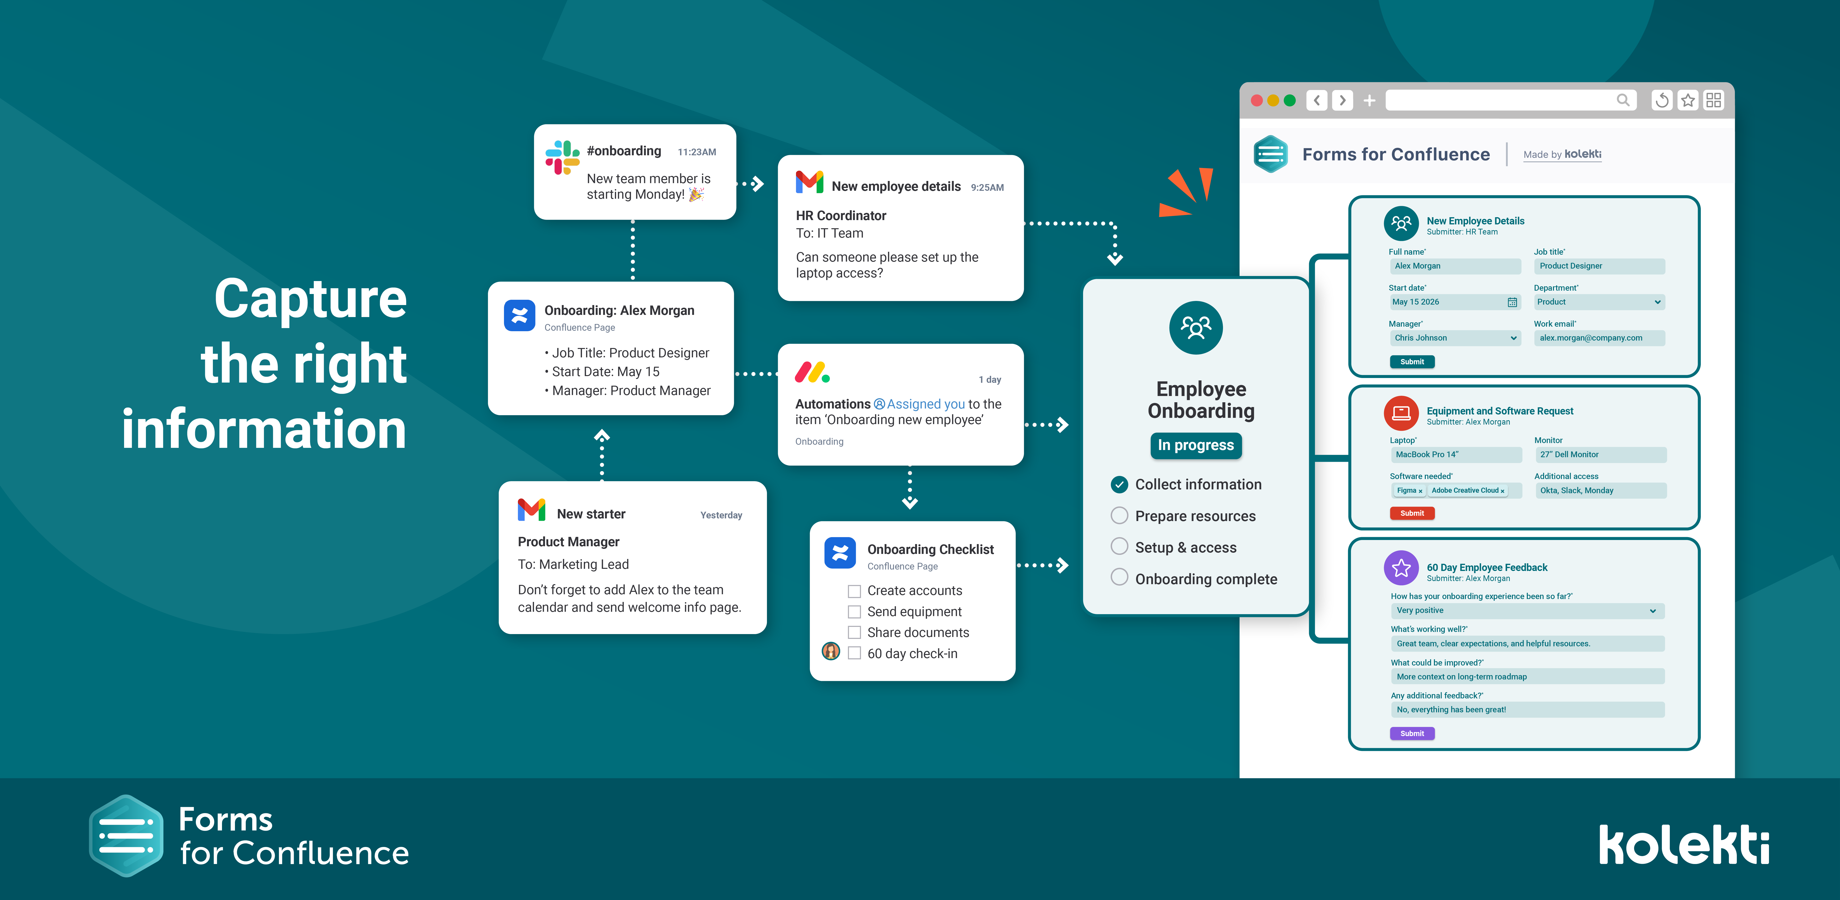Submit the 60 Day Employee Feedback form

click(1412, 734)
